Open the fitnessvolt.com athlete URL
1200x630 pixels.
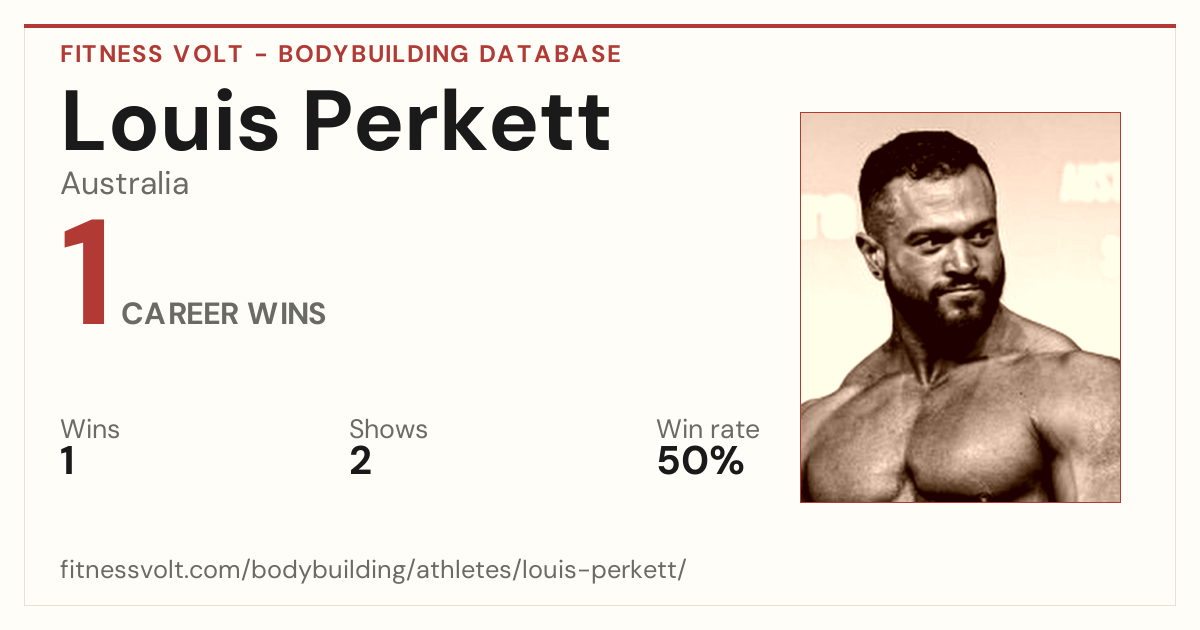[373, 570]
